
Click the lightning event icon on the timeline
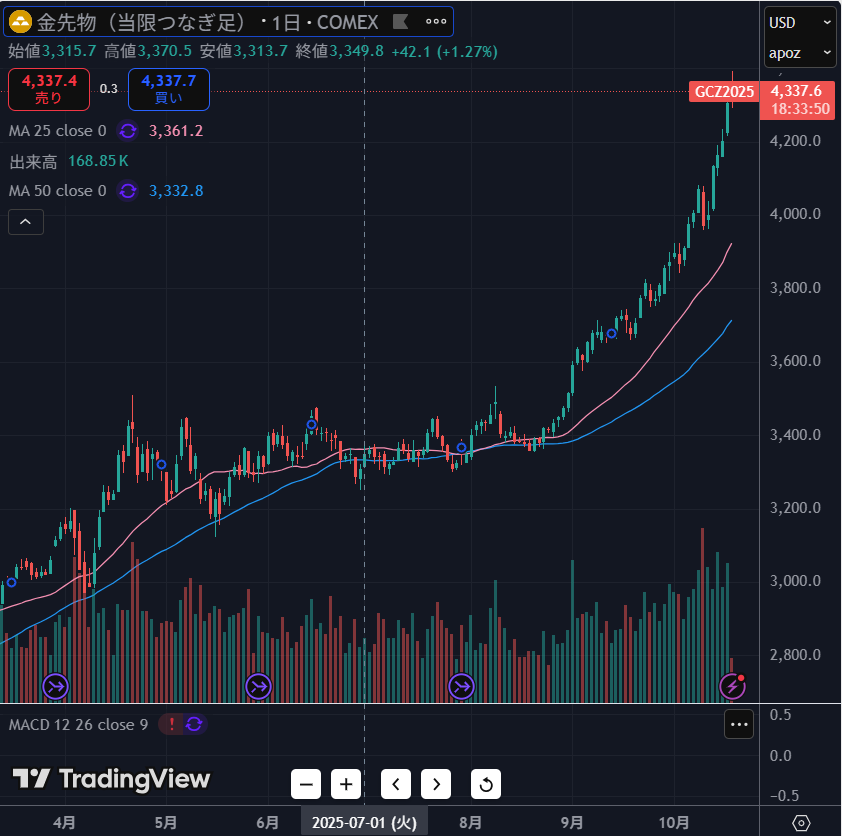[x=733, y=686]
